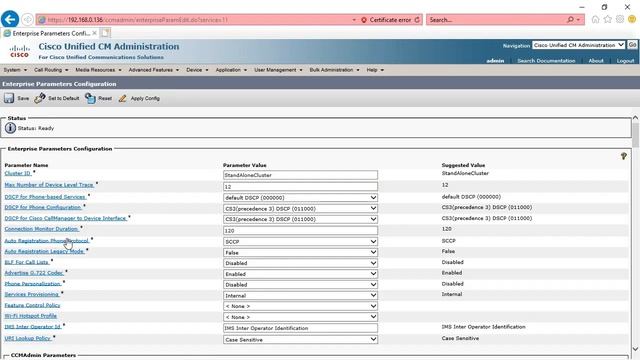
Task: Open the Navigation dropdown
Action: (578, 45)
